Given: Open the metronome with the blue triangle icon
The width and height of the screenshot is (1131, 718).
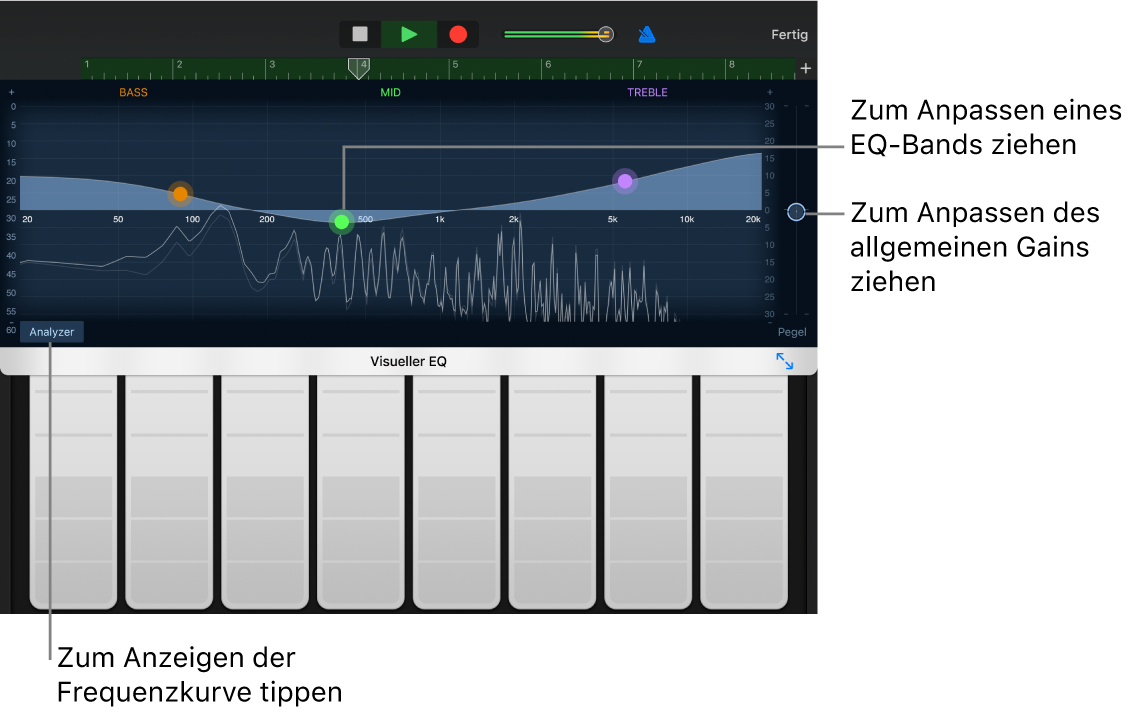Looking at the screenshot, I should 647,34.
